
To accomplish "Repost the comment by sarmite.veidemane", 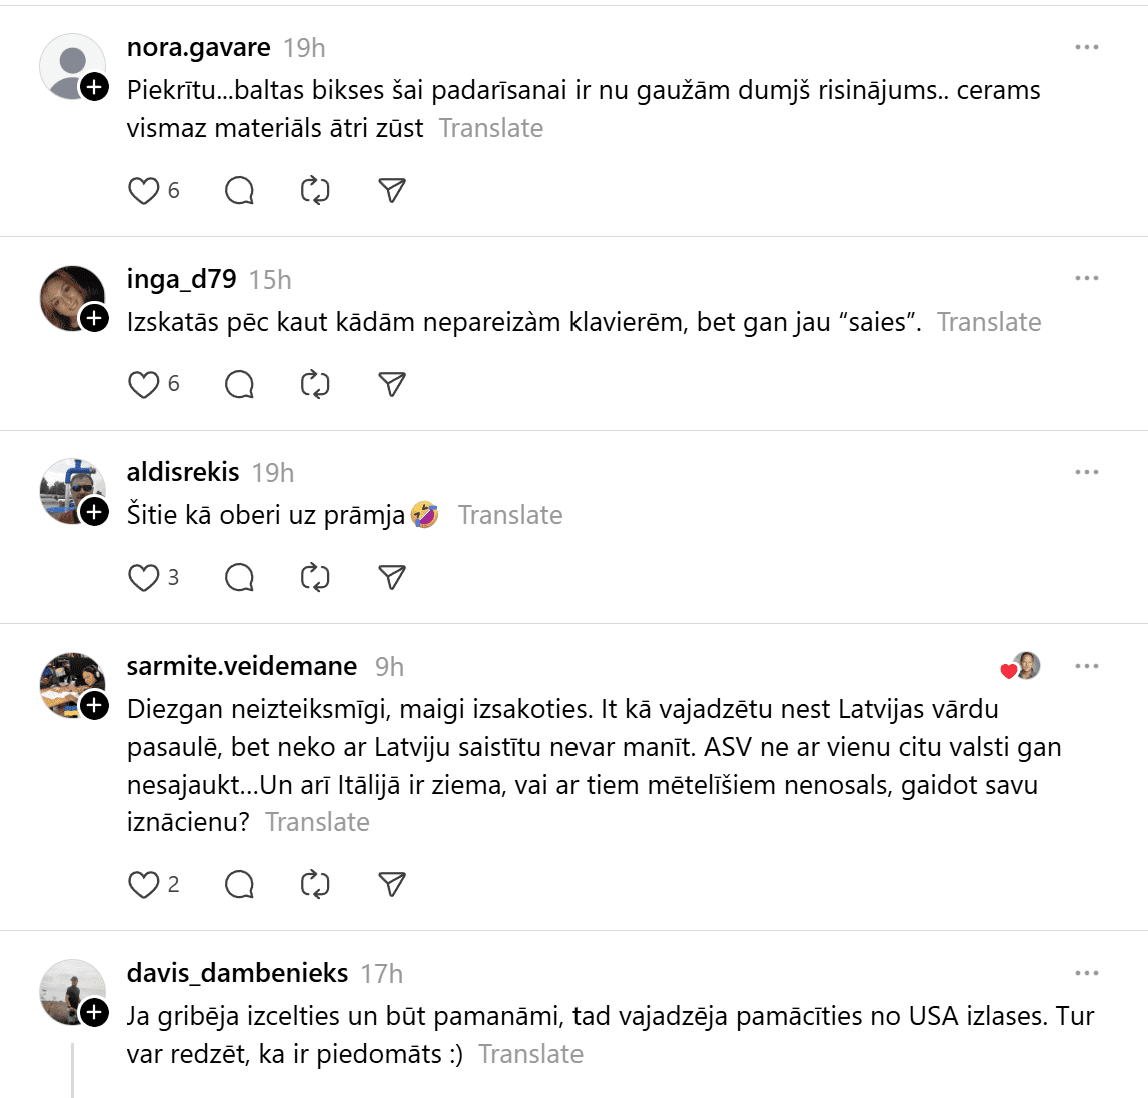I will 315,885.
